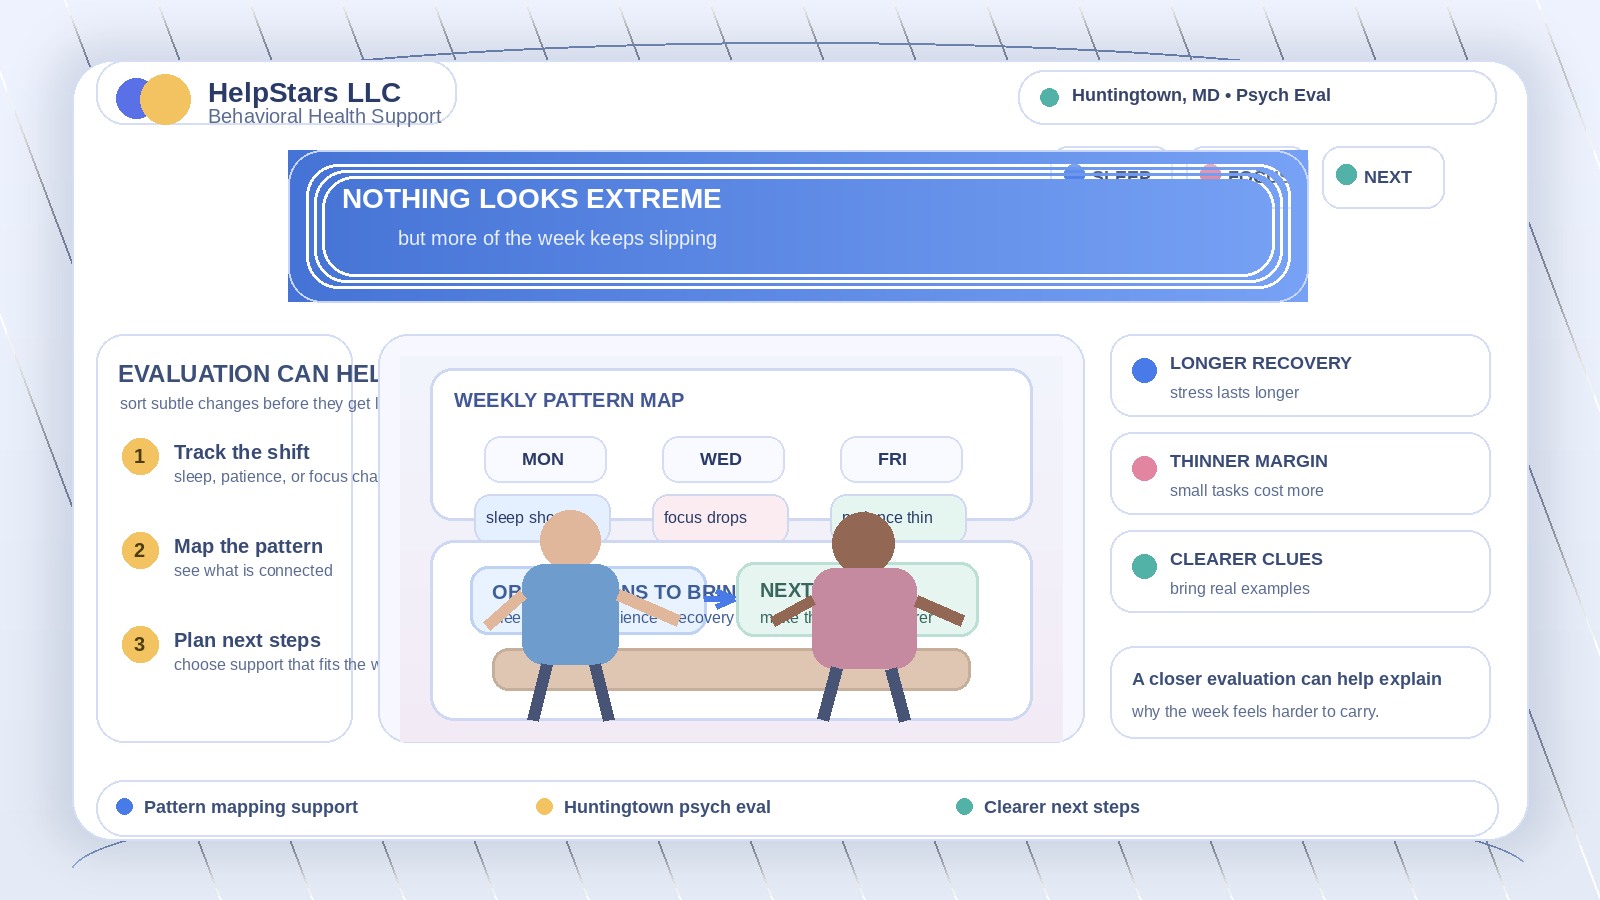Select the WED day pill
The width and height of the screenshot is (1600, 900).
723,459
